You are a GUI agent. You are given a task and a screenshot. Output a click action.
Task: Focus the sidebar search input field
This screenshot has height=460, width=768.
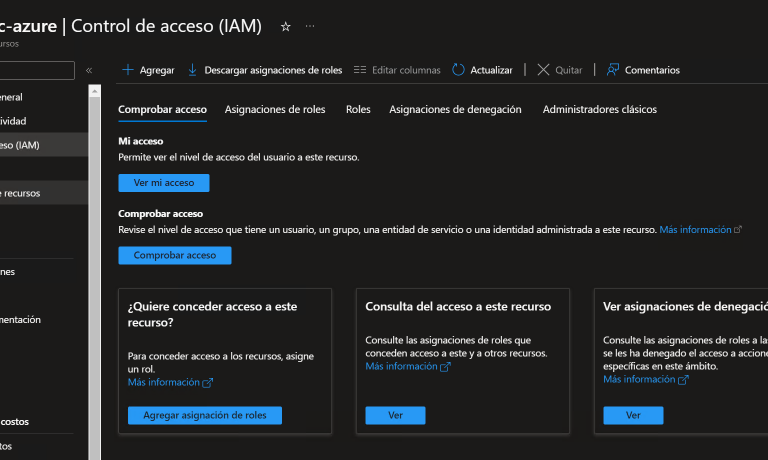pyautogui.click(x=37, y=70)
